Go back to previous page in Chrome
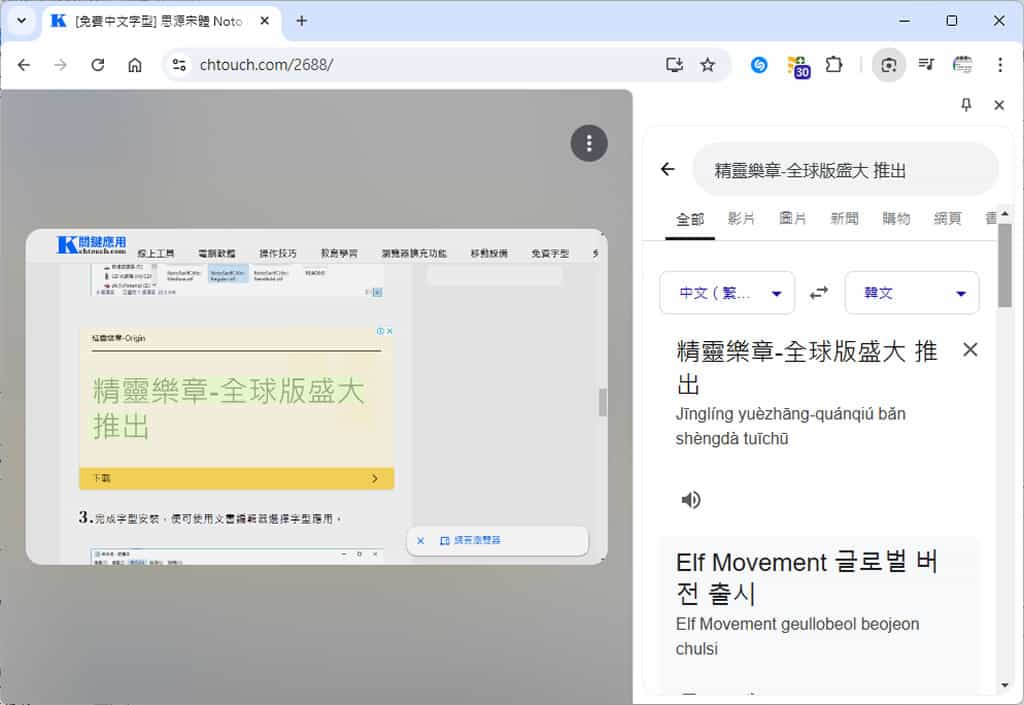1024x705 pixels. point(24,65)
